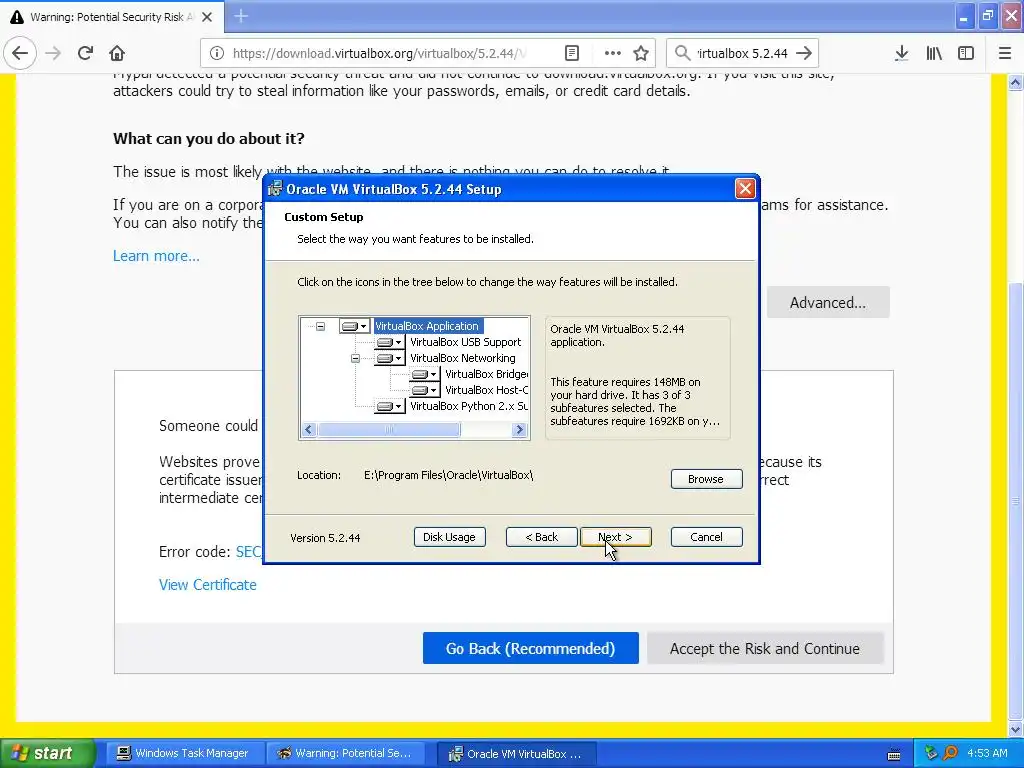Open VirtualBox Application feature install dropdown

(355, 326)
